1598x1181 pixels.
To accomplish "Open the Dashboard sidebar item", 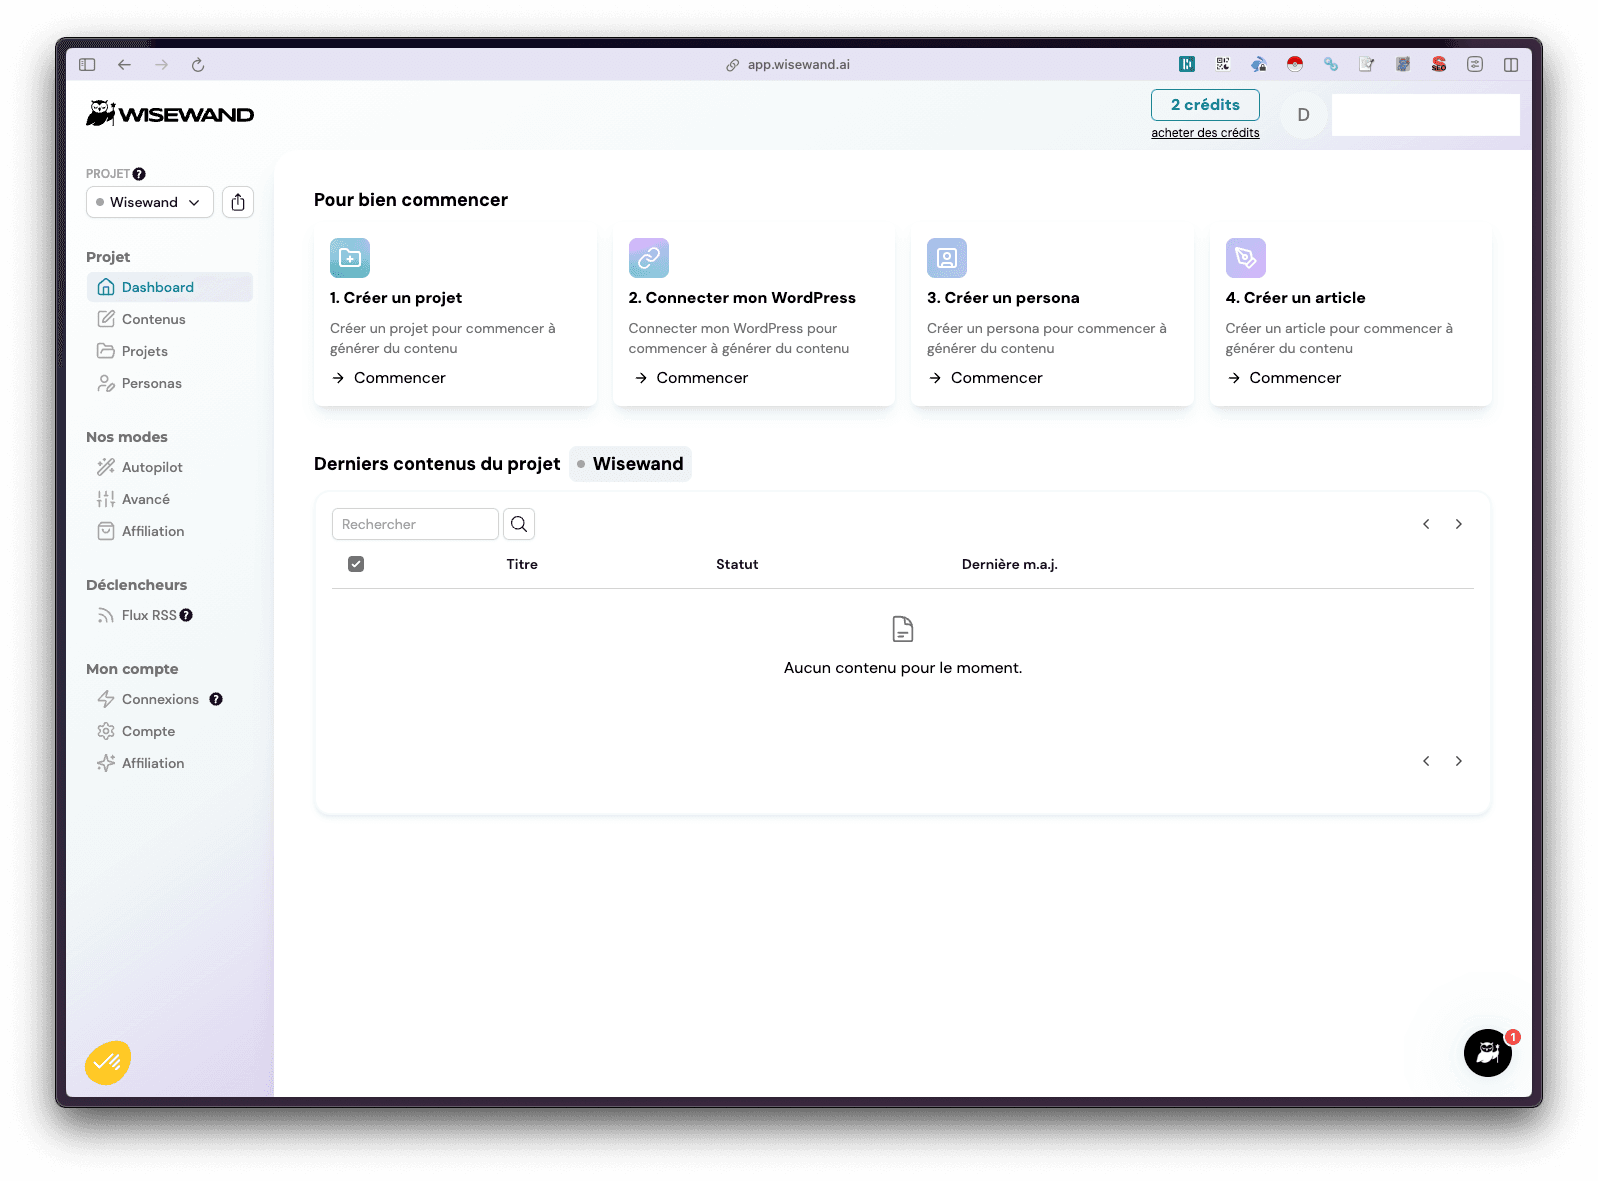I will pos(169,287).
